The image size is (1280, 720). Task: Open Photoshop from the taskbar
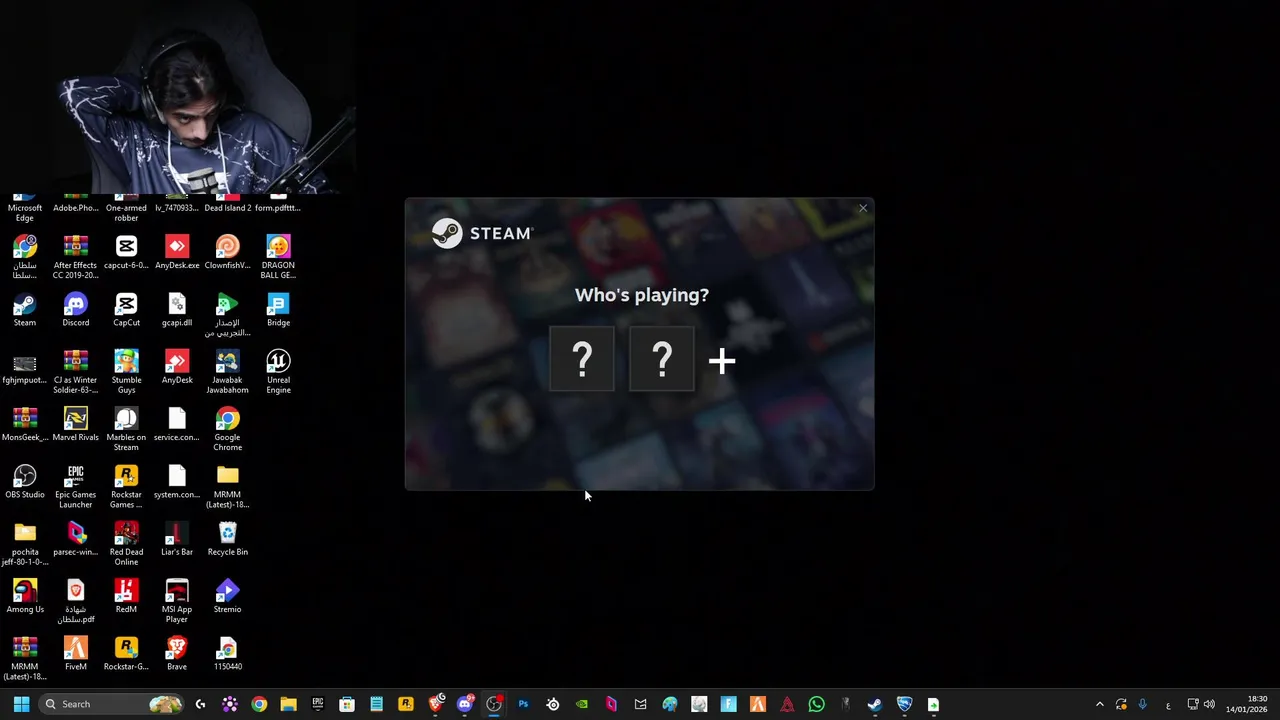point(523,704)
